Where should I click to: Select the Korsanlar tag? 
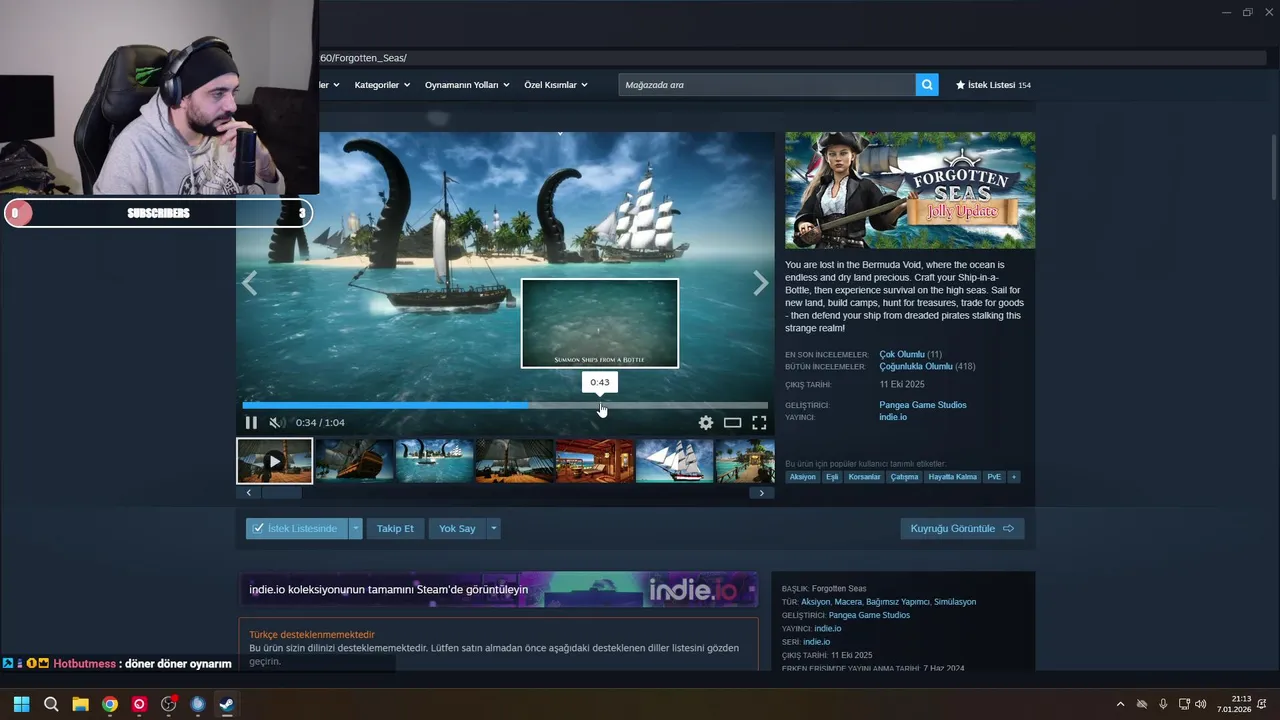[x=864, y=477]
